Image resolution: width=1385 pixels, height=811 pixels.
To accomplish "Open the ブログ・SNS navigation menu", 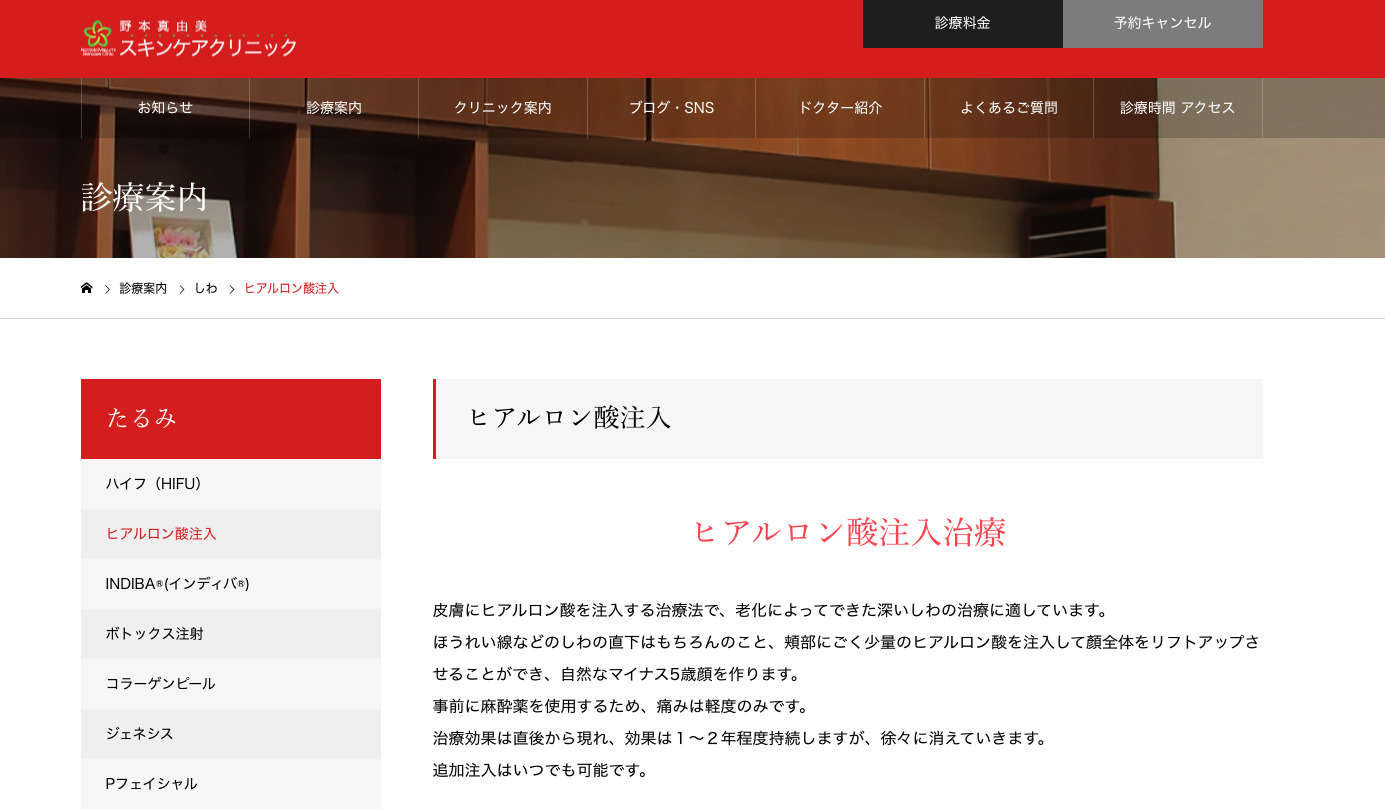I will click(672, 107).
